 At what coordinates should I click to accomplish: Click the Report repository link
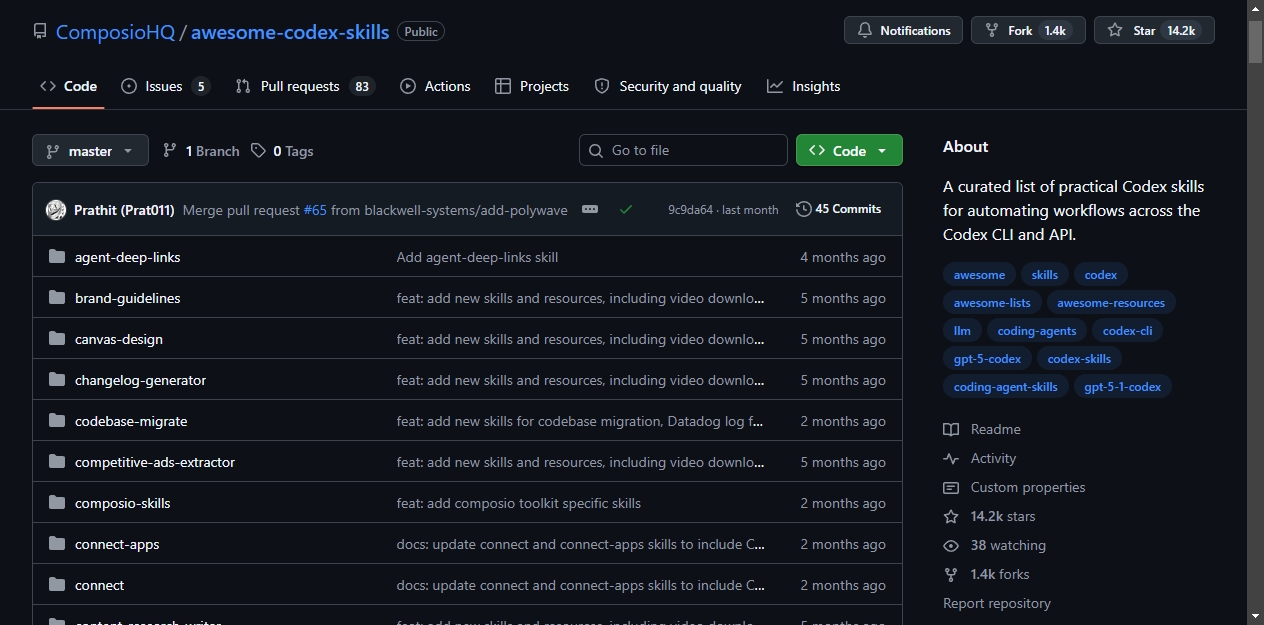997,603
